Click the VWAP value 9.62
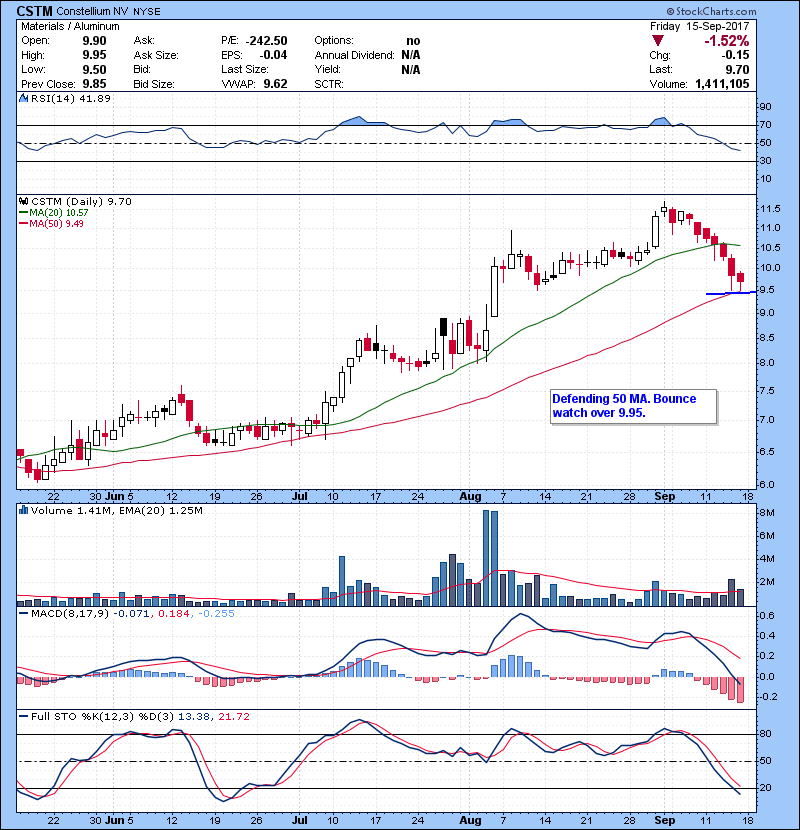 coord(275,84)
